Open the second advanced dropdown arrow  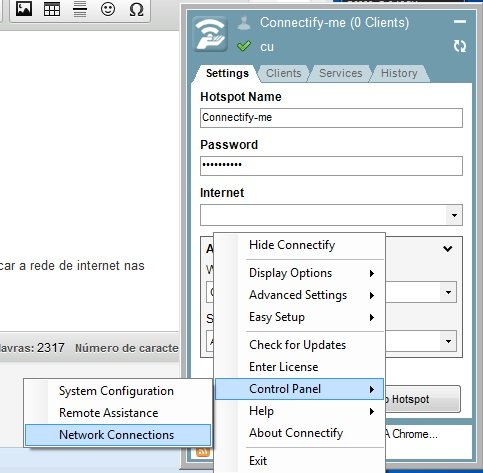pyautogui.click(x=448, y=341)
